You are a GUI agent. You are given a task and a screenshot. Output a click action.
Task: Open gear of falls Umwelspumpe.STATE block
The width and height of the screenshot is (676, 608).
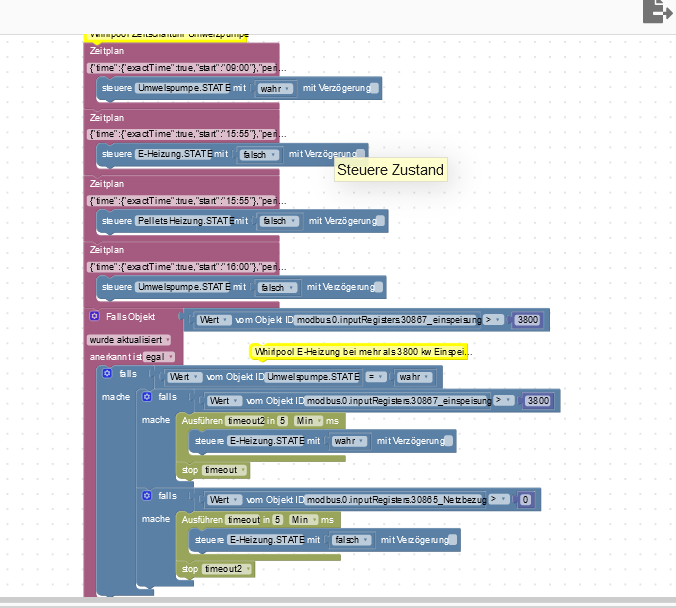point(107,373)
